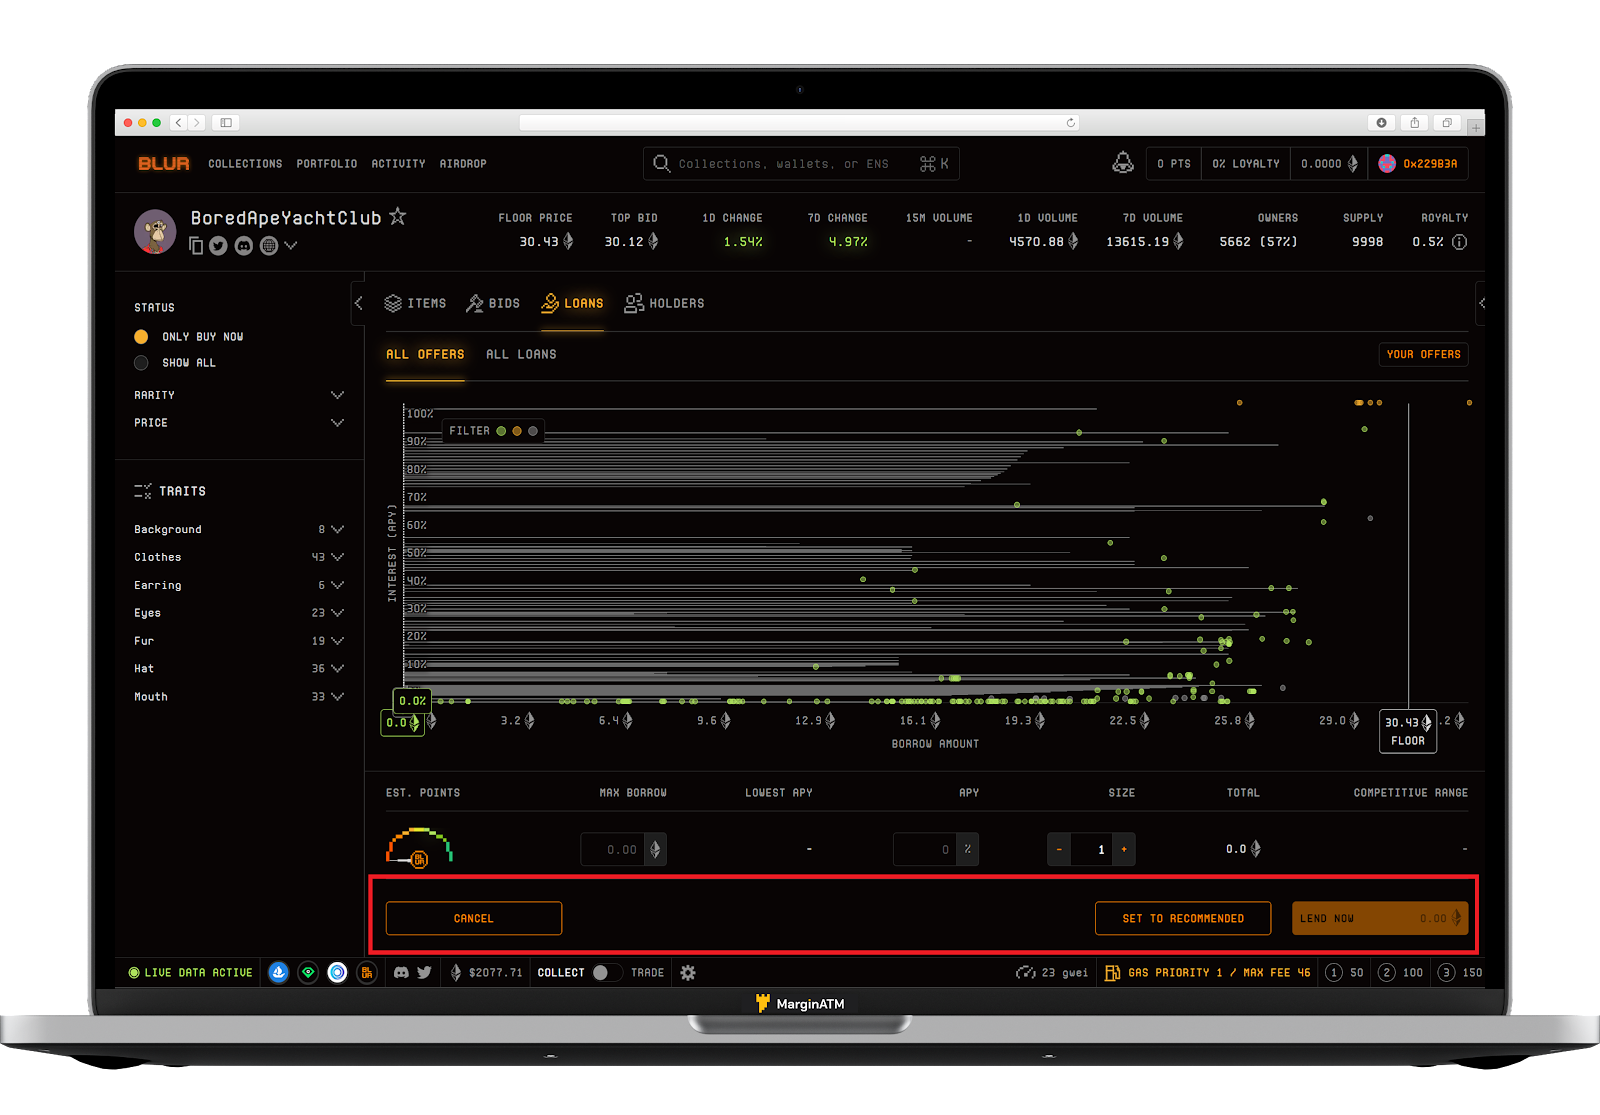Click the BLUR logo

click(164, 163)
